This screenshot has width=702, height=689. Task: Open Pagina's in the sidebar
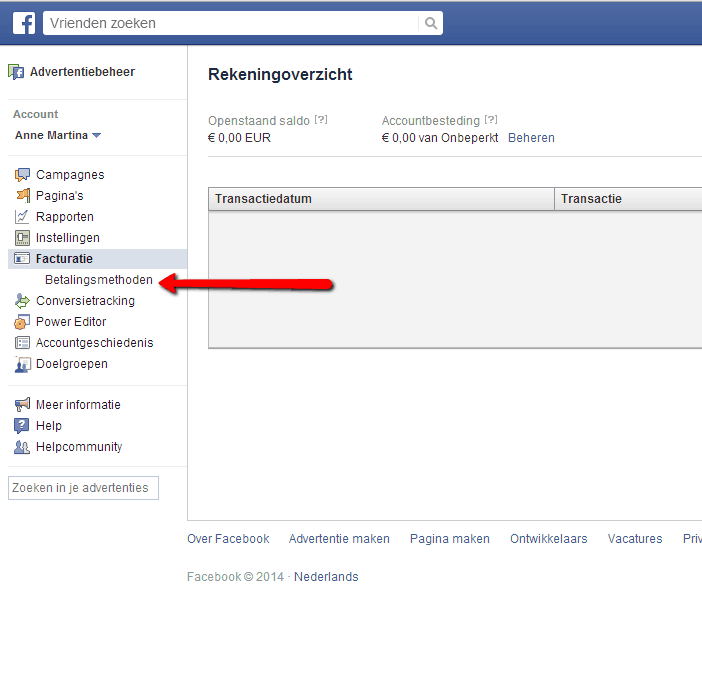click(60, 196)
